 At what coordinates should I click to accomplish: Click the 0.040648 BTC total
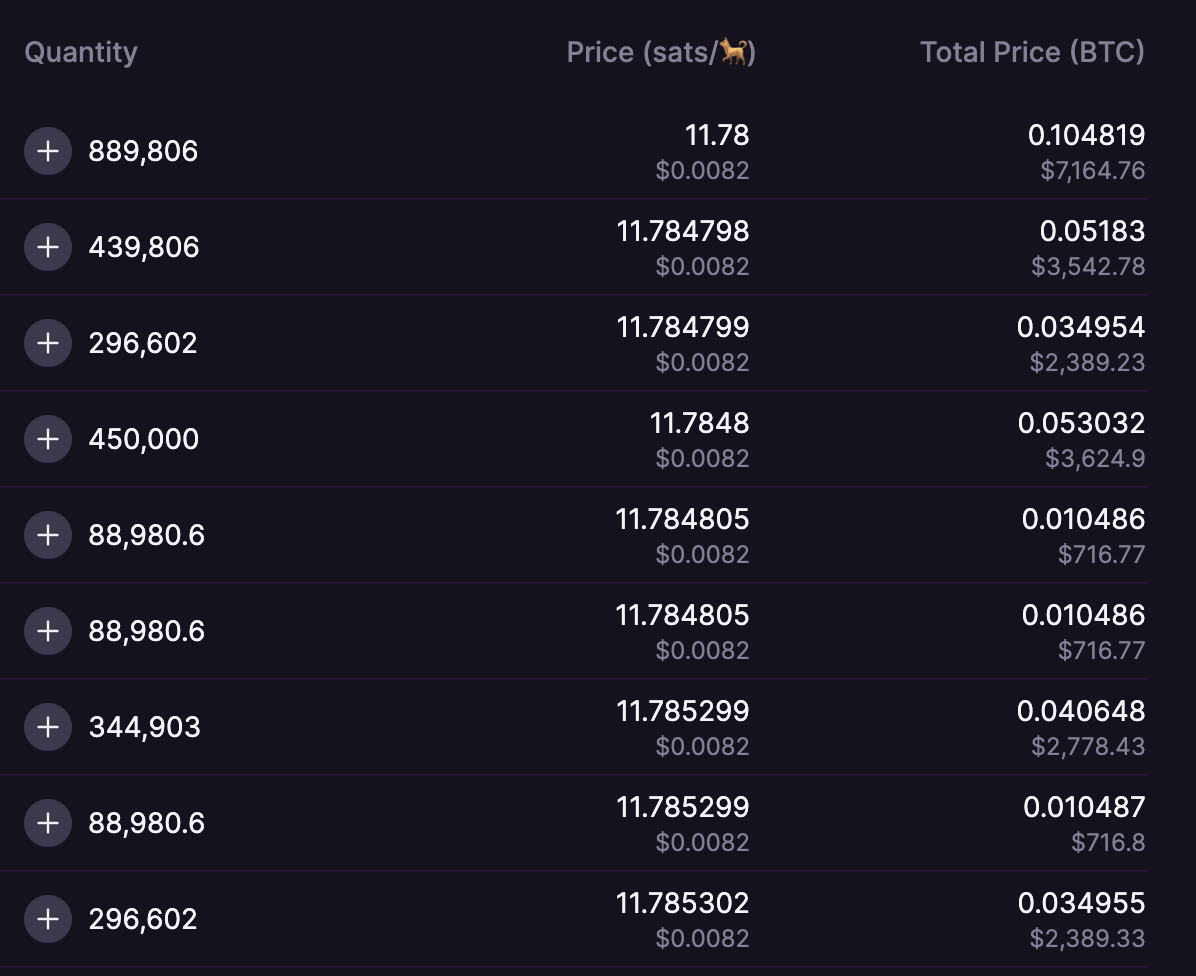pos(1081,711)
